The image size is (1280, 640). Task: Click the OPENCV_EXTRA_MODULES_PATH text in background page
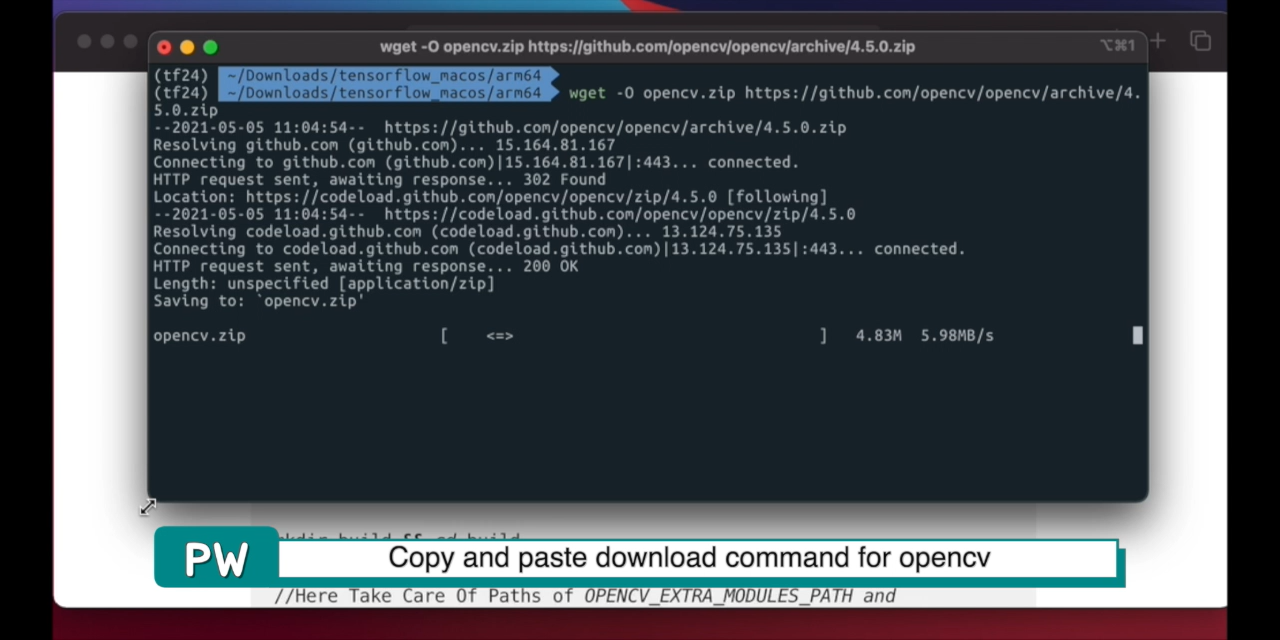pyautogui.click(x=718, y=596)
